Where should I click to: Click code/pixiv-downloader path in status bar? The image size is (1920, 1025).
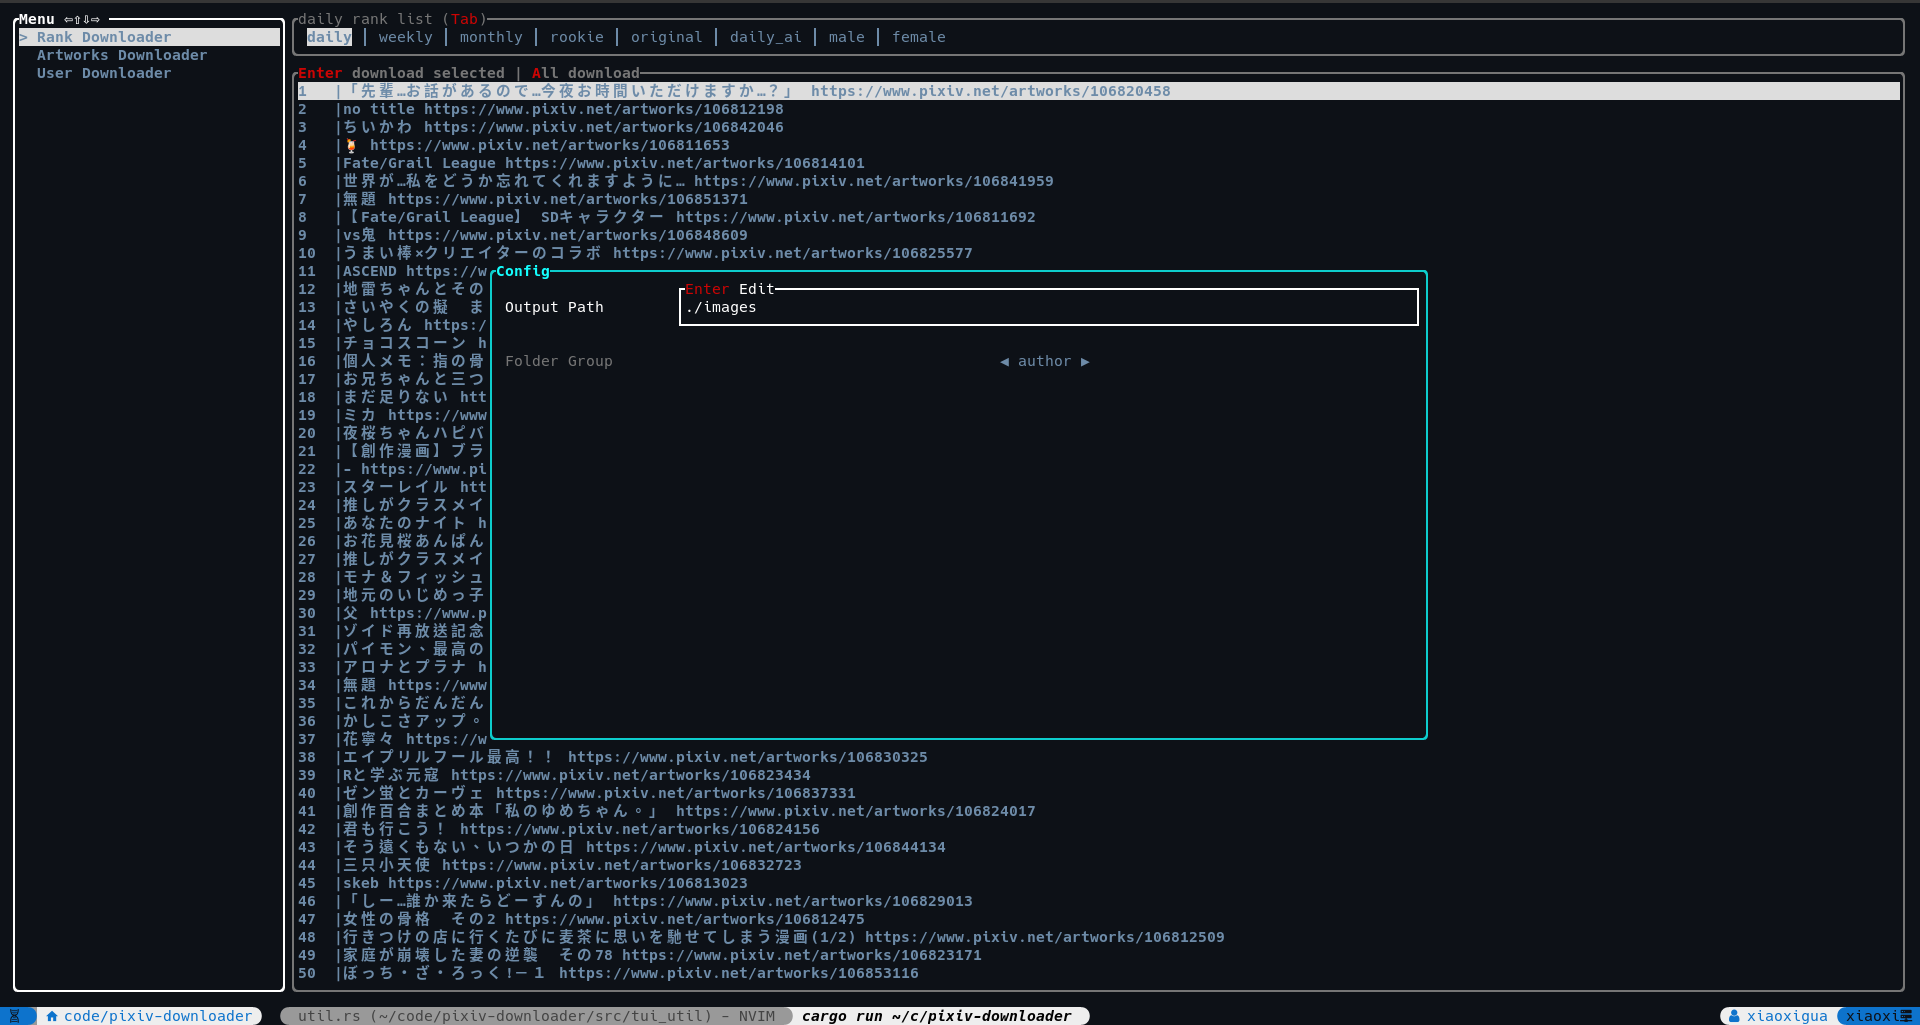click(x=158, y=1016)
